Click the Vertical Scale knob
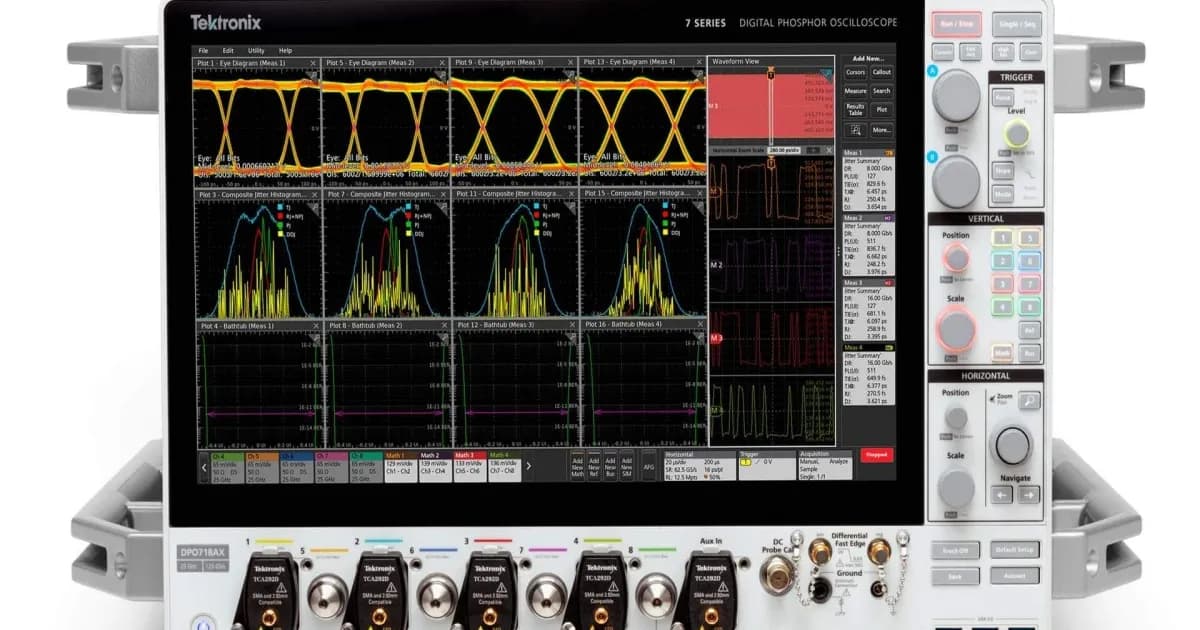The height and width of the screenshot is (630, 1200). point(956,329)
